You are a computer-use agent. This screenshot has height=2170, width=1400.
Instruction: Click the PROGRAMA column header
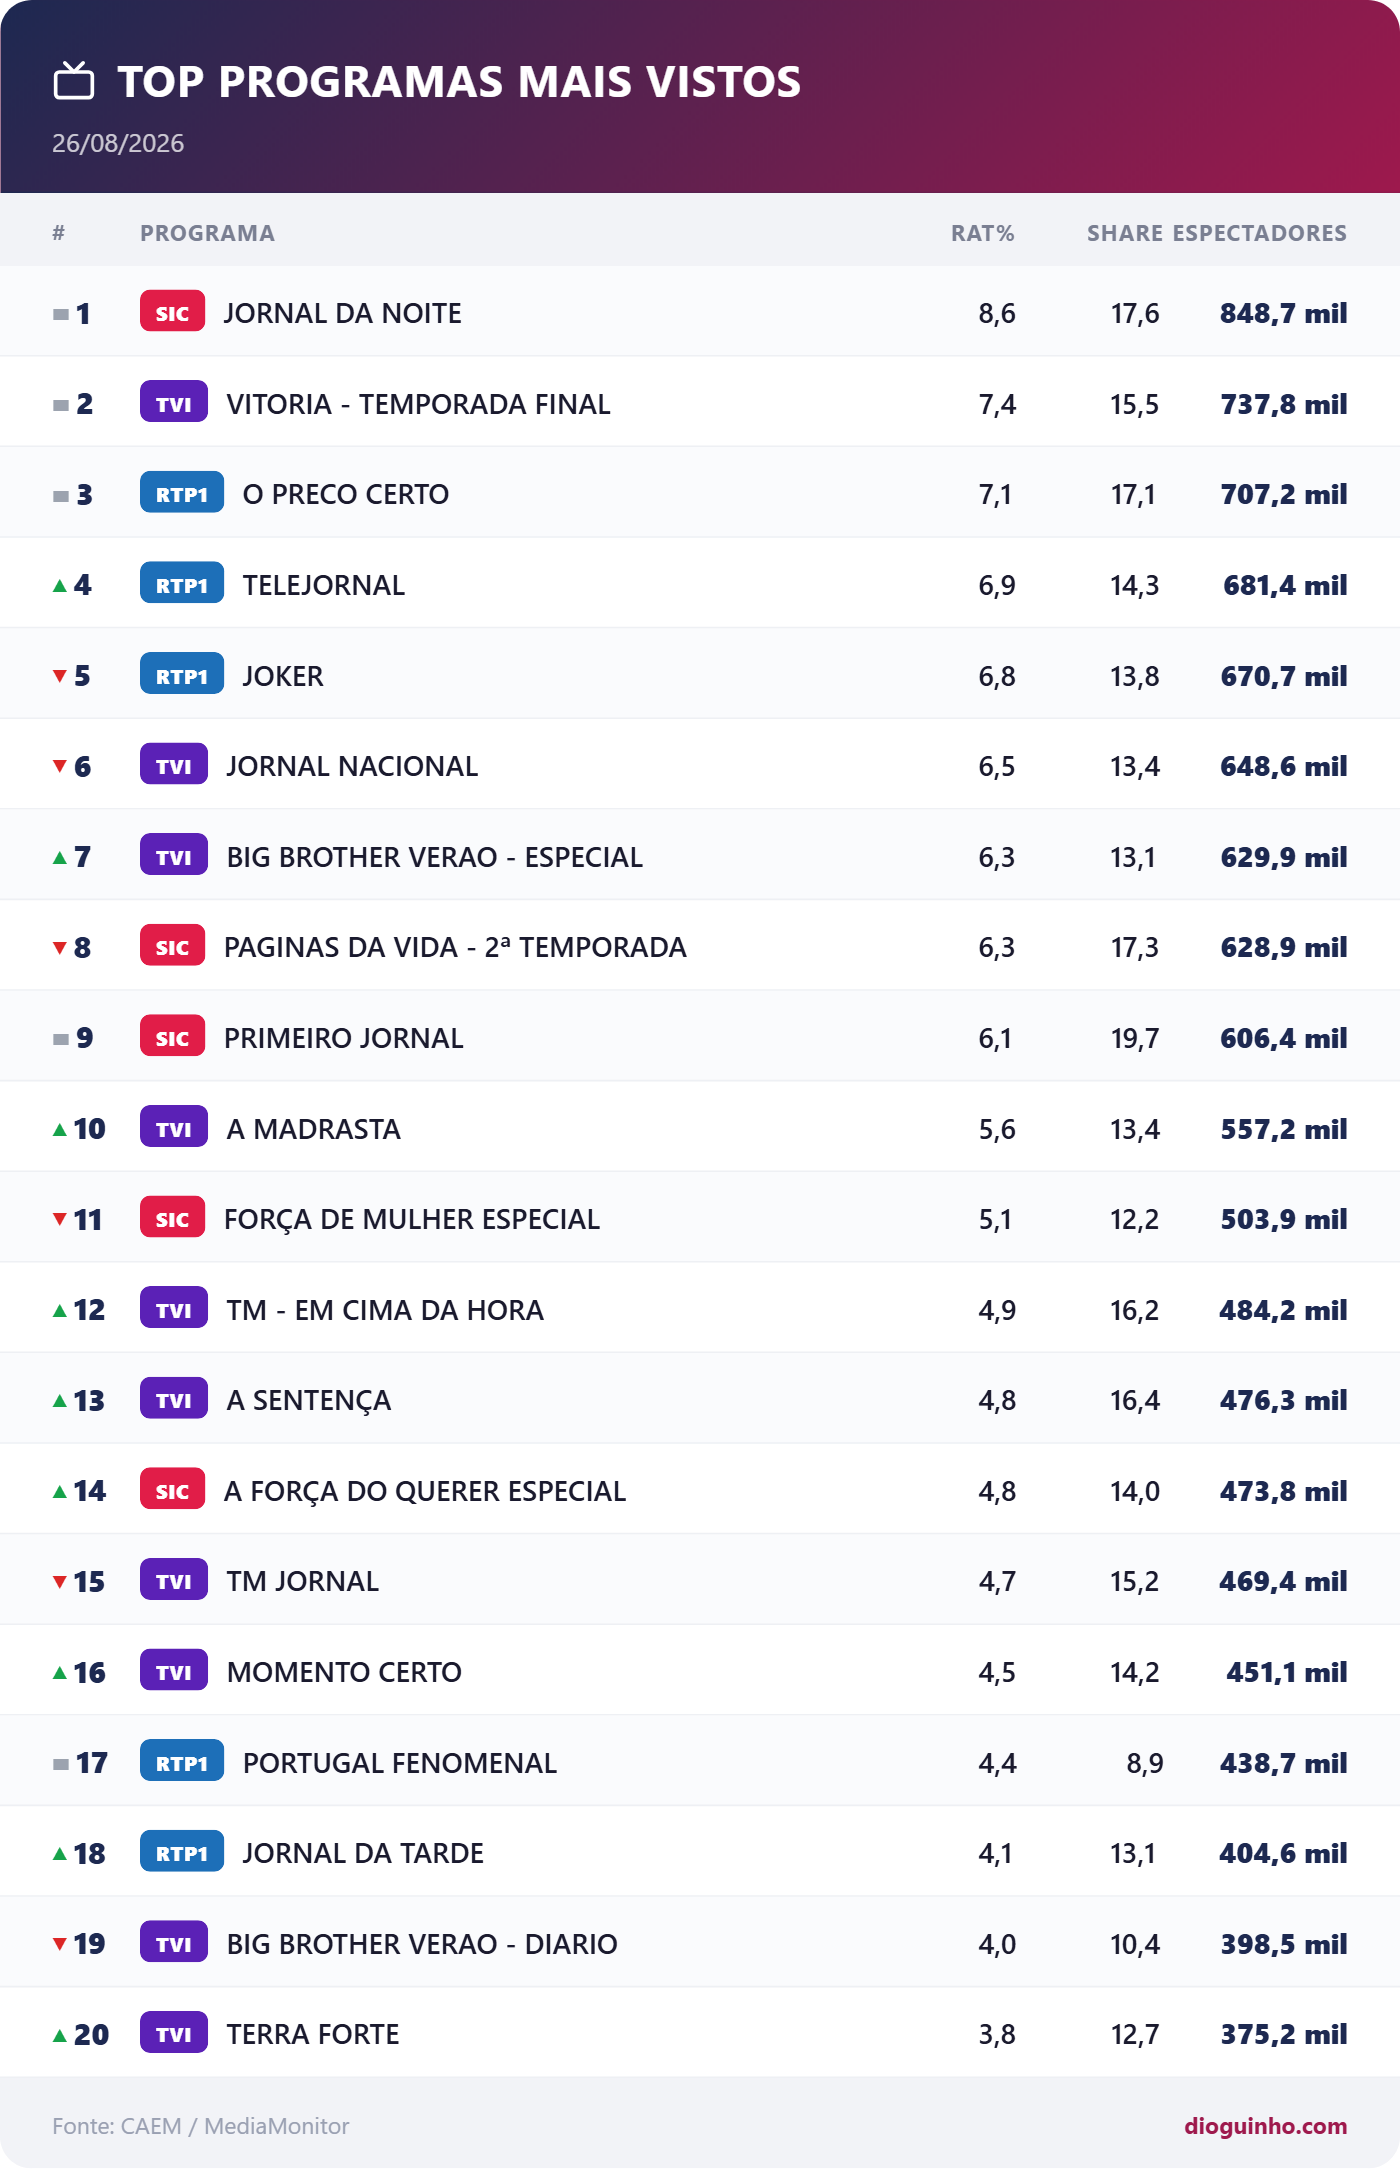coord(207,233)
